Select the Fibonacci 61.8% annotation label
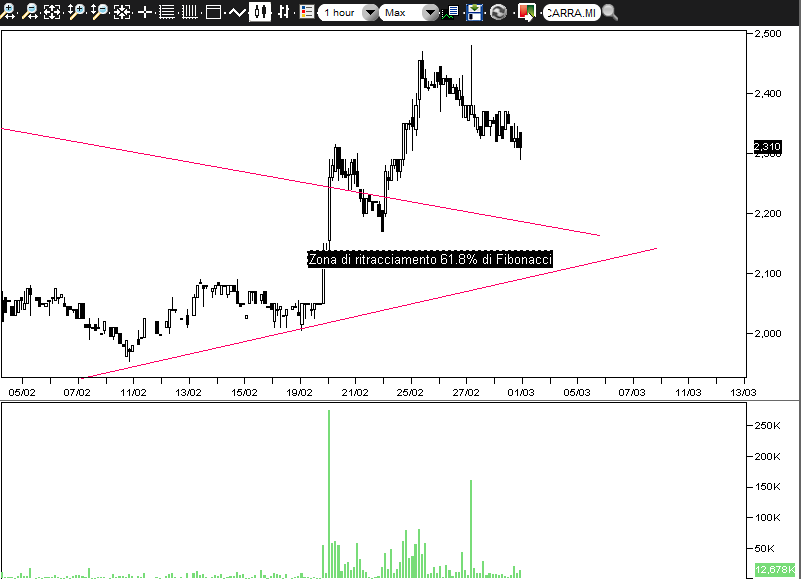Screen dimensions: 801x579 430,259
